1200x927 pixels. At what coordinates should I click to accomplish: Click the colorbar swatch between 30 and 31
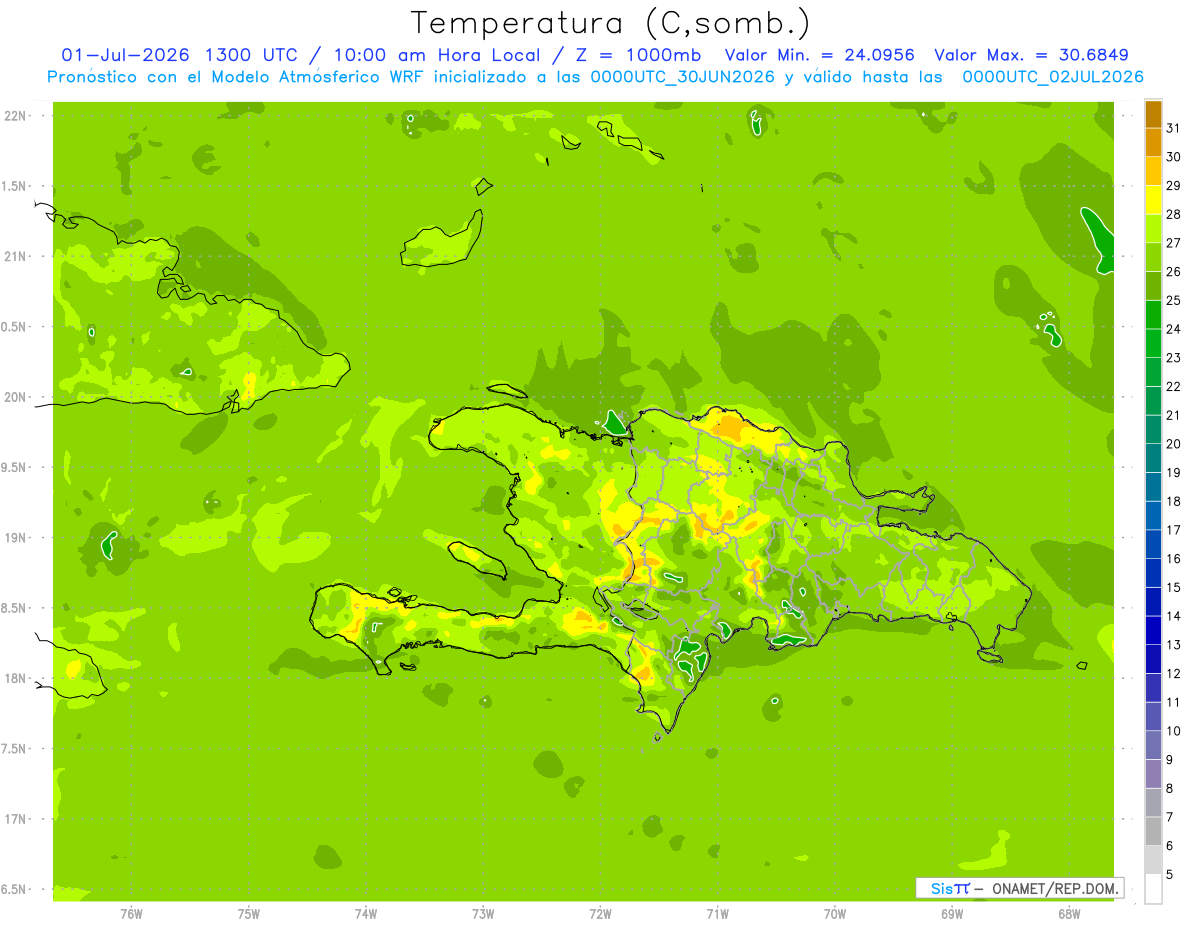pos(1153,143)
